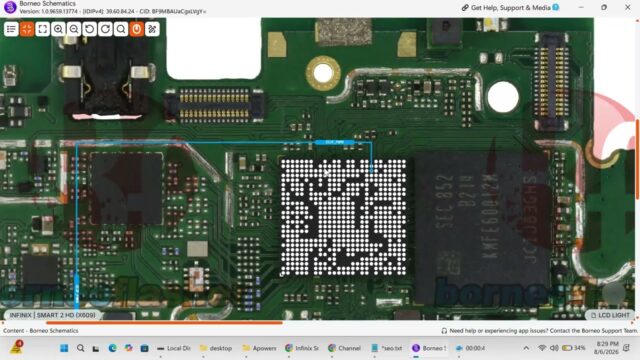This screenshot has width=640, height=360.
Task: Rotate the board image counter-clockwise
Action: tap(89, 29)
